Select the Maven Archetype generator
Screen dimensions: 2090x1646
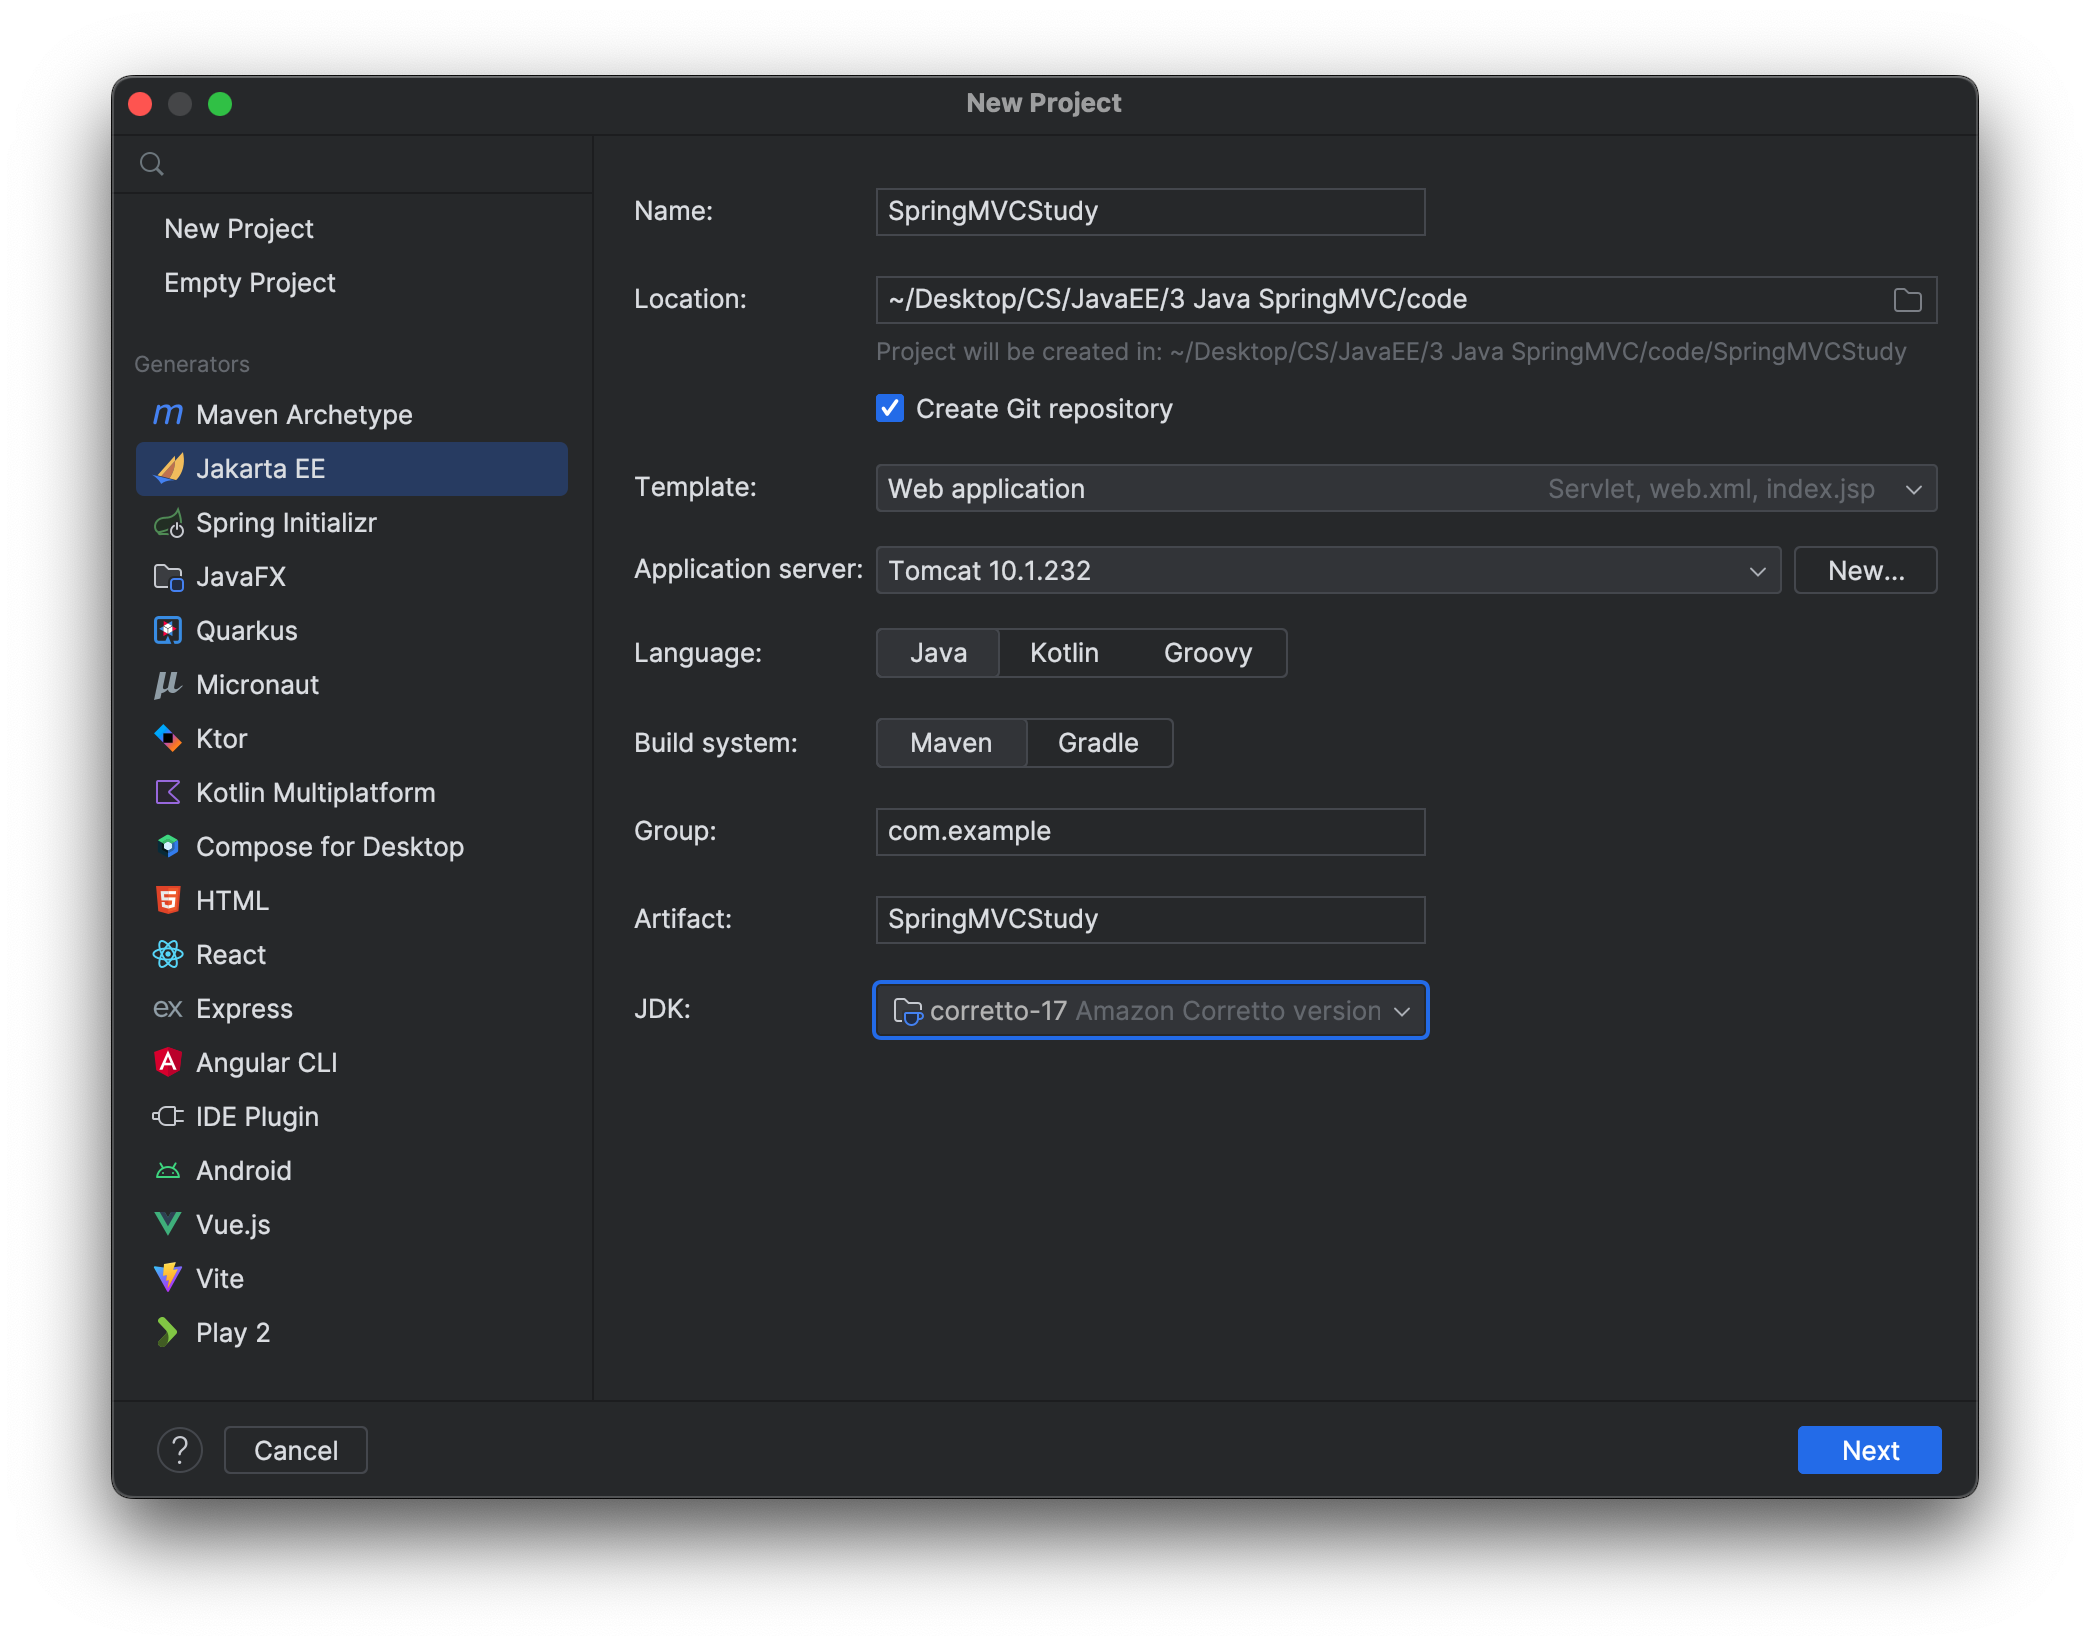[304, 414]
